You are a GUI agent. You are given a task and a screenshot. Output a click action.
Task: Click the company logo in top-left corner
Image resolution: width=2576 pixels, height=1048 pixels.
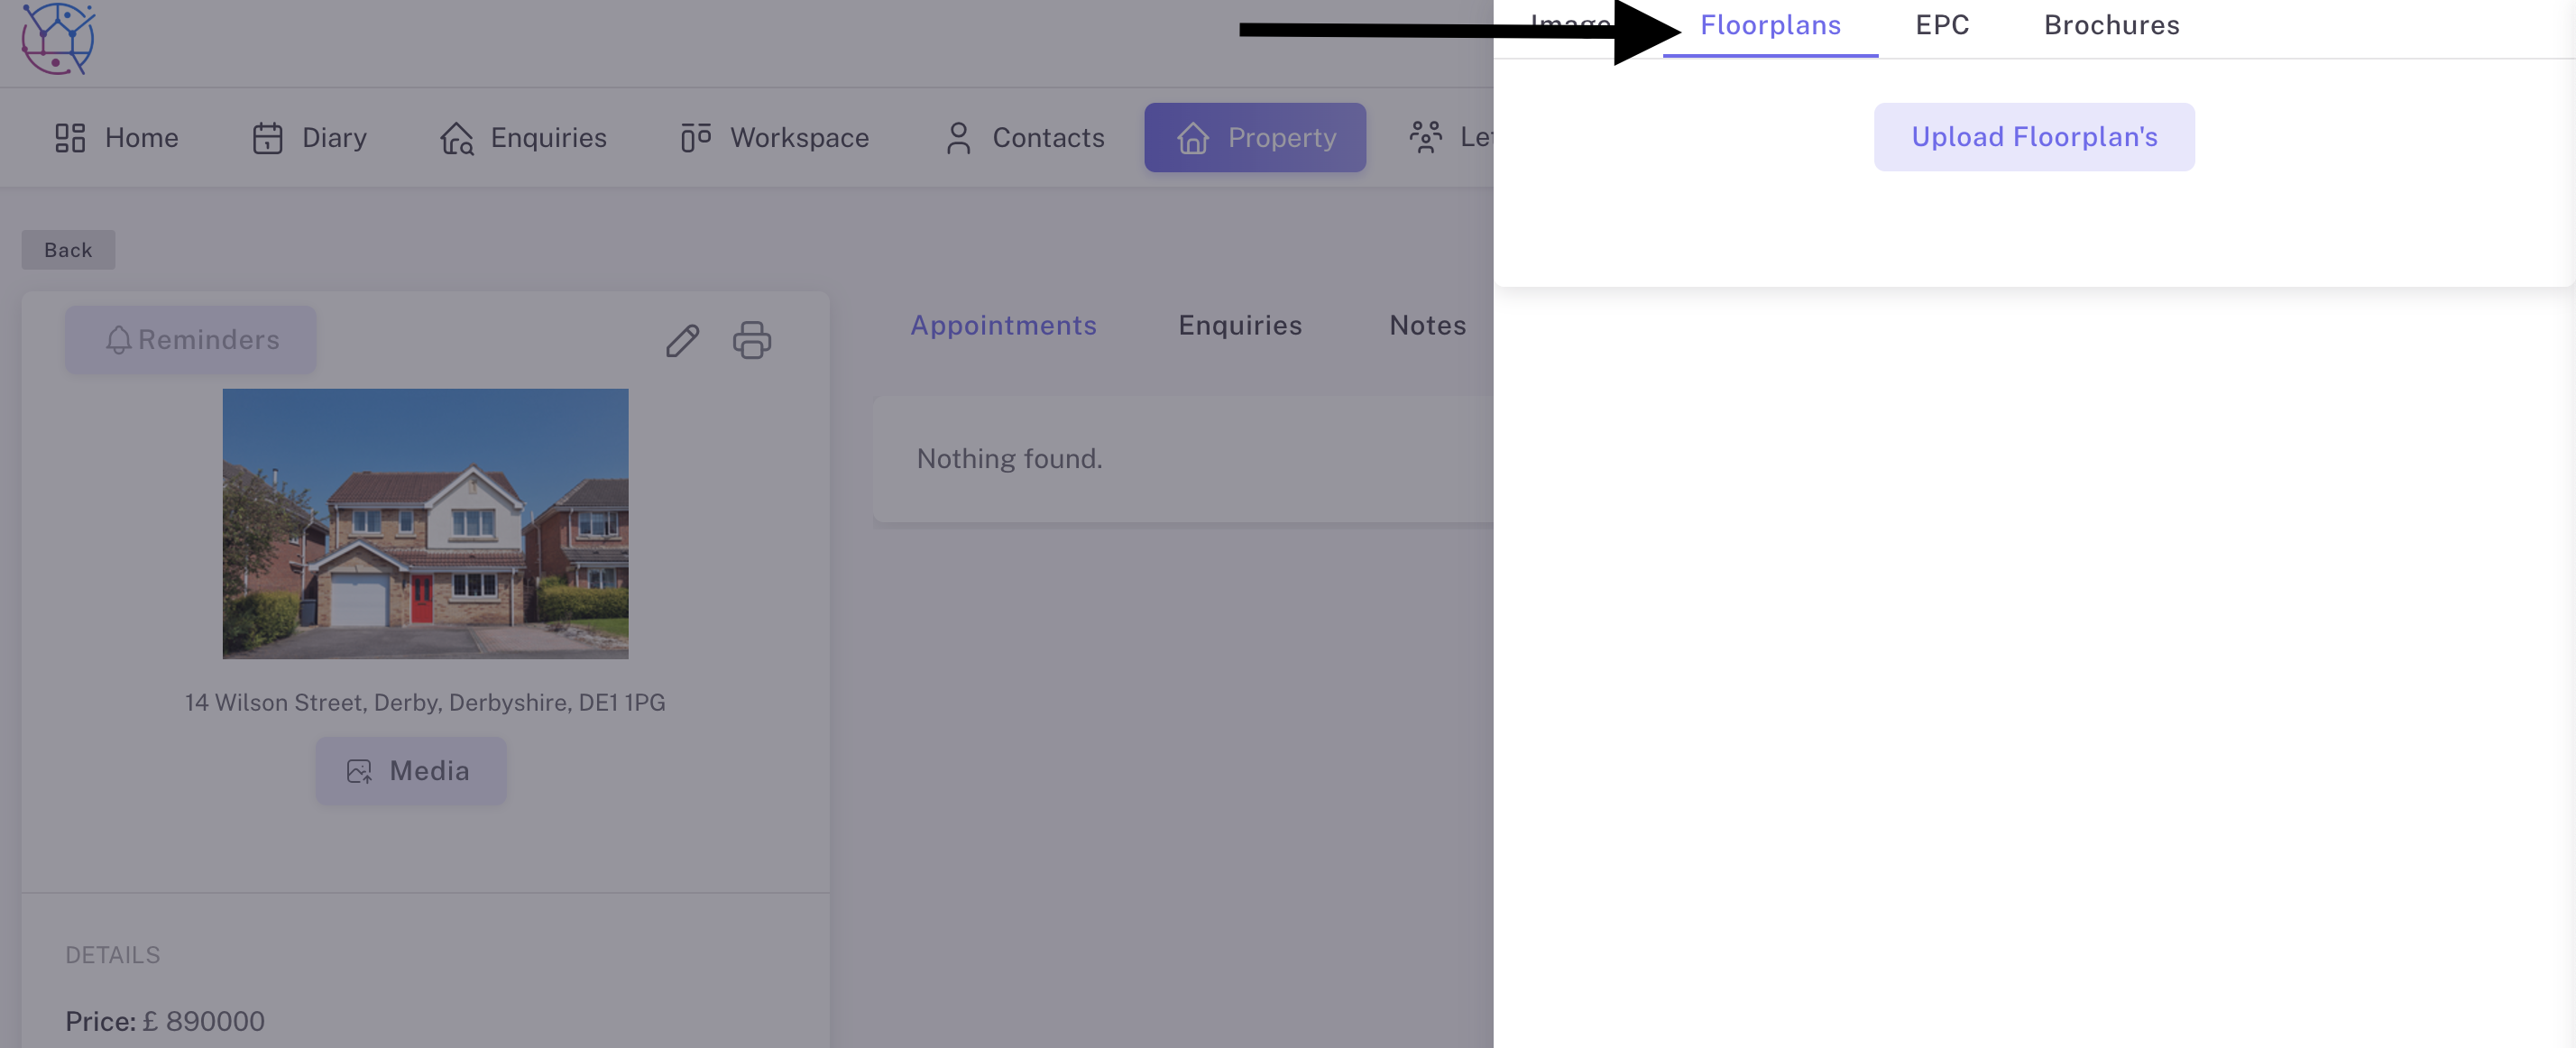(58, 39)
